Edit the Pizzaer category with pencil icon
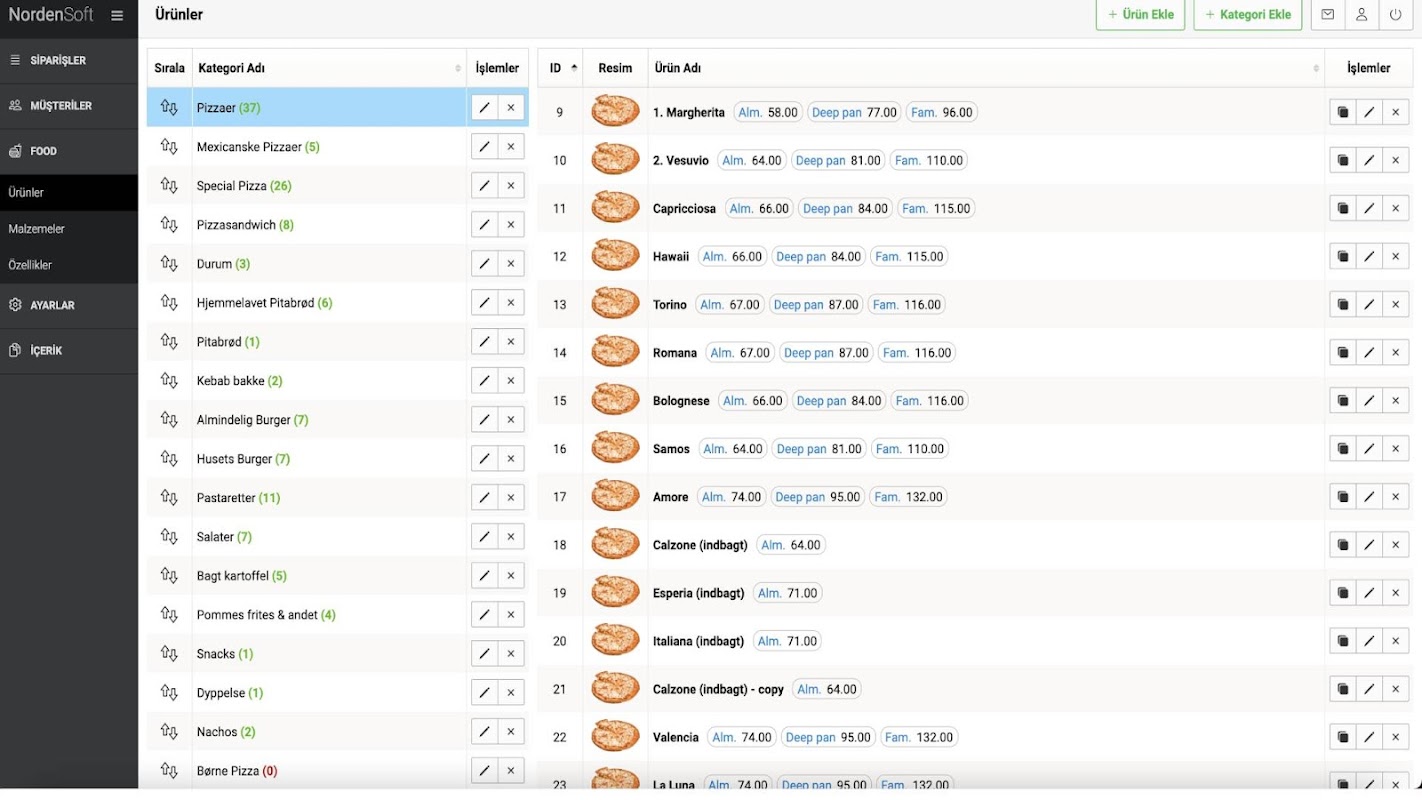Viewport: 1422px width, 800px height. (x=484, y=108)
